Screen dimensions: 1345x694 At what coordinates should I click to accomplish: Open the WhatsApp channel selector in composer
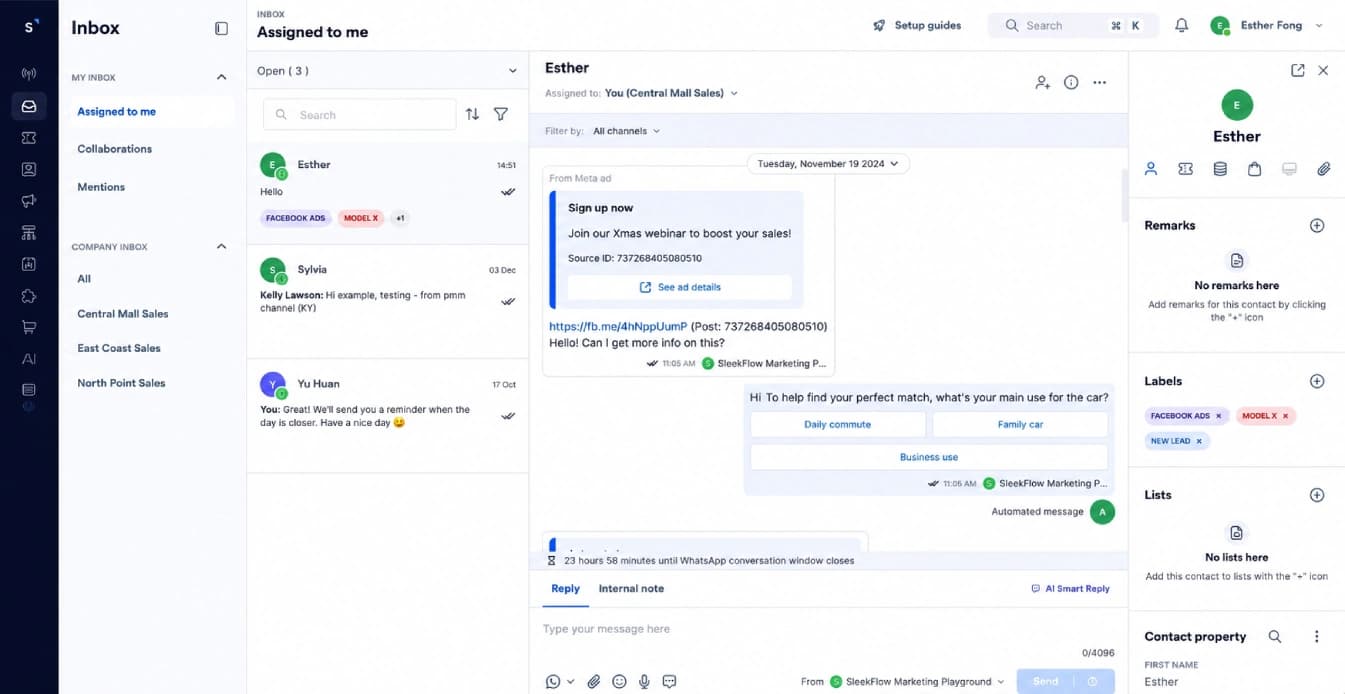(560, 681)
